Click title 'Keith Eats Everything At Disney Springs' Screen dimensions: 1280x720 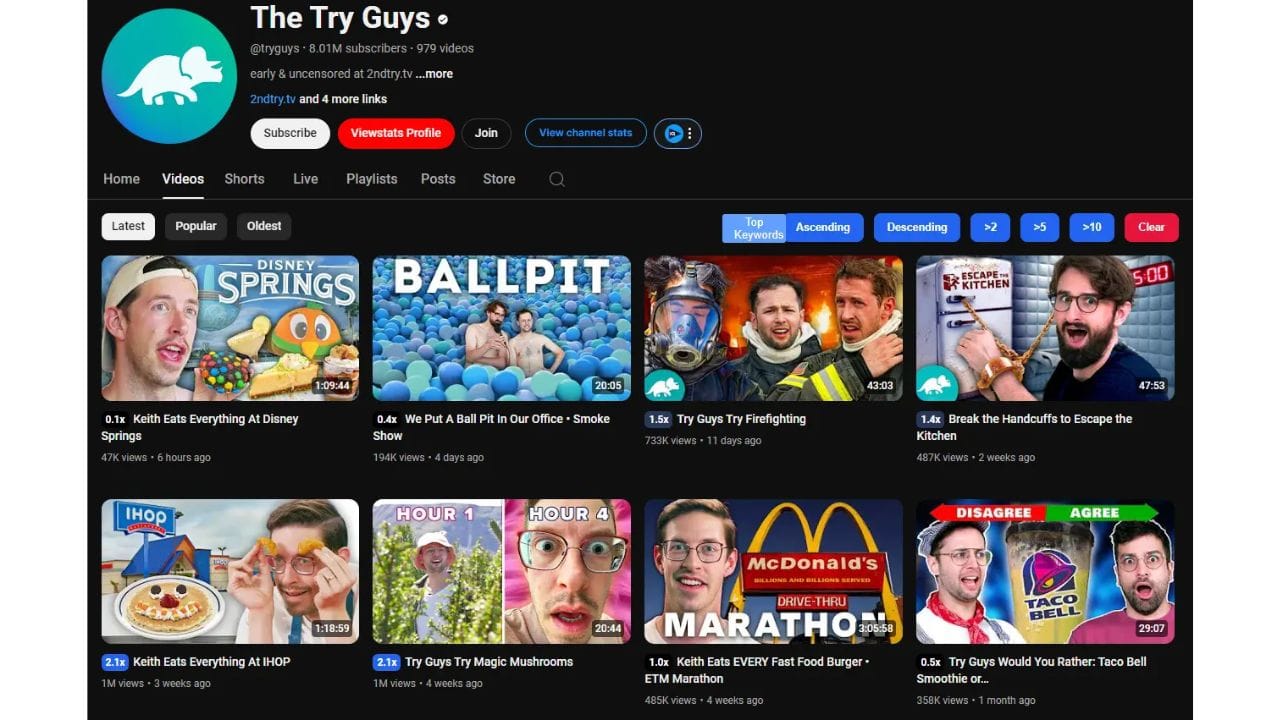200,427
